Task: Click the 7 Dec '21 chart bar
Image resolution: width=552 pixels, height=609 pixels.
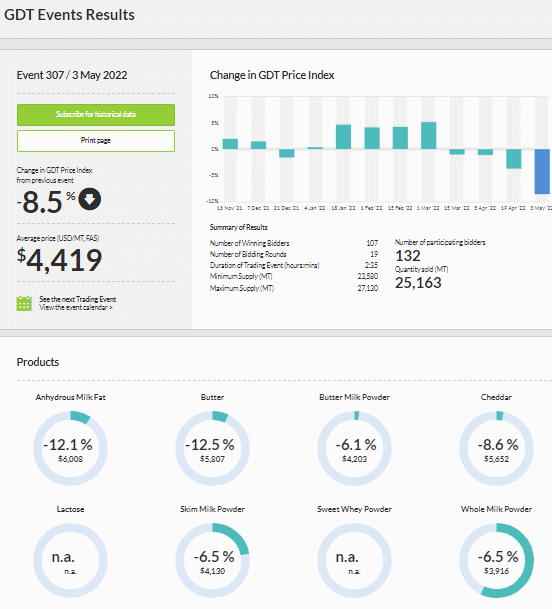Action: click(258, 145)
